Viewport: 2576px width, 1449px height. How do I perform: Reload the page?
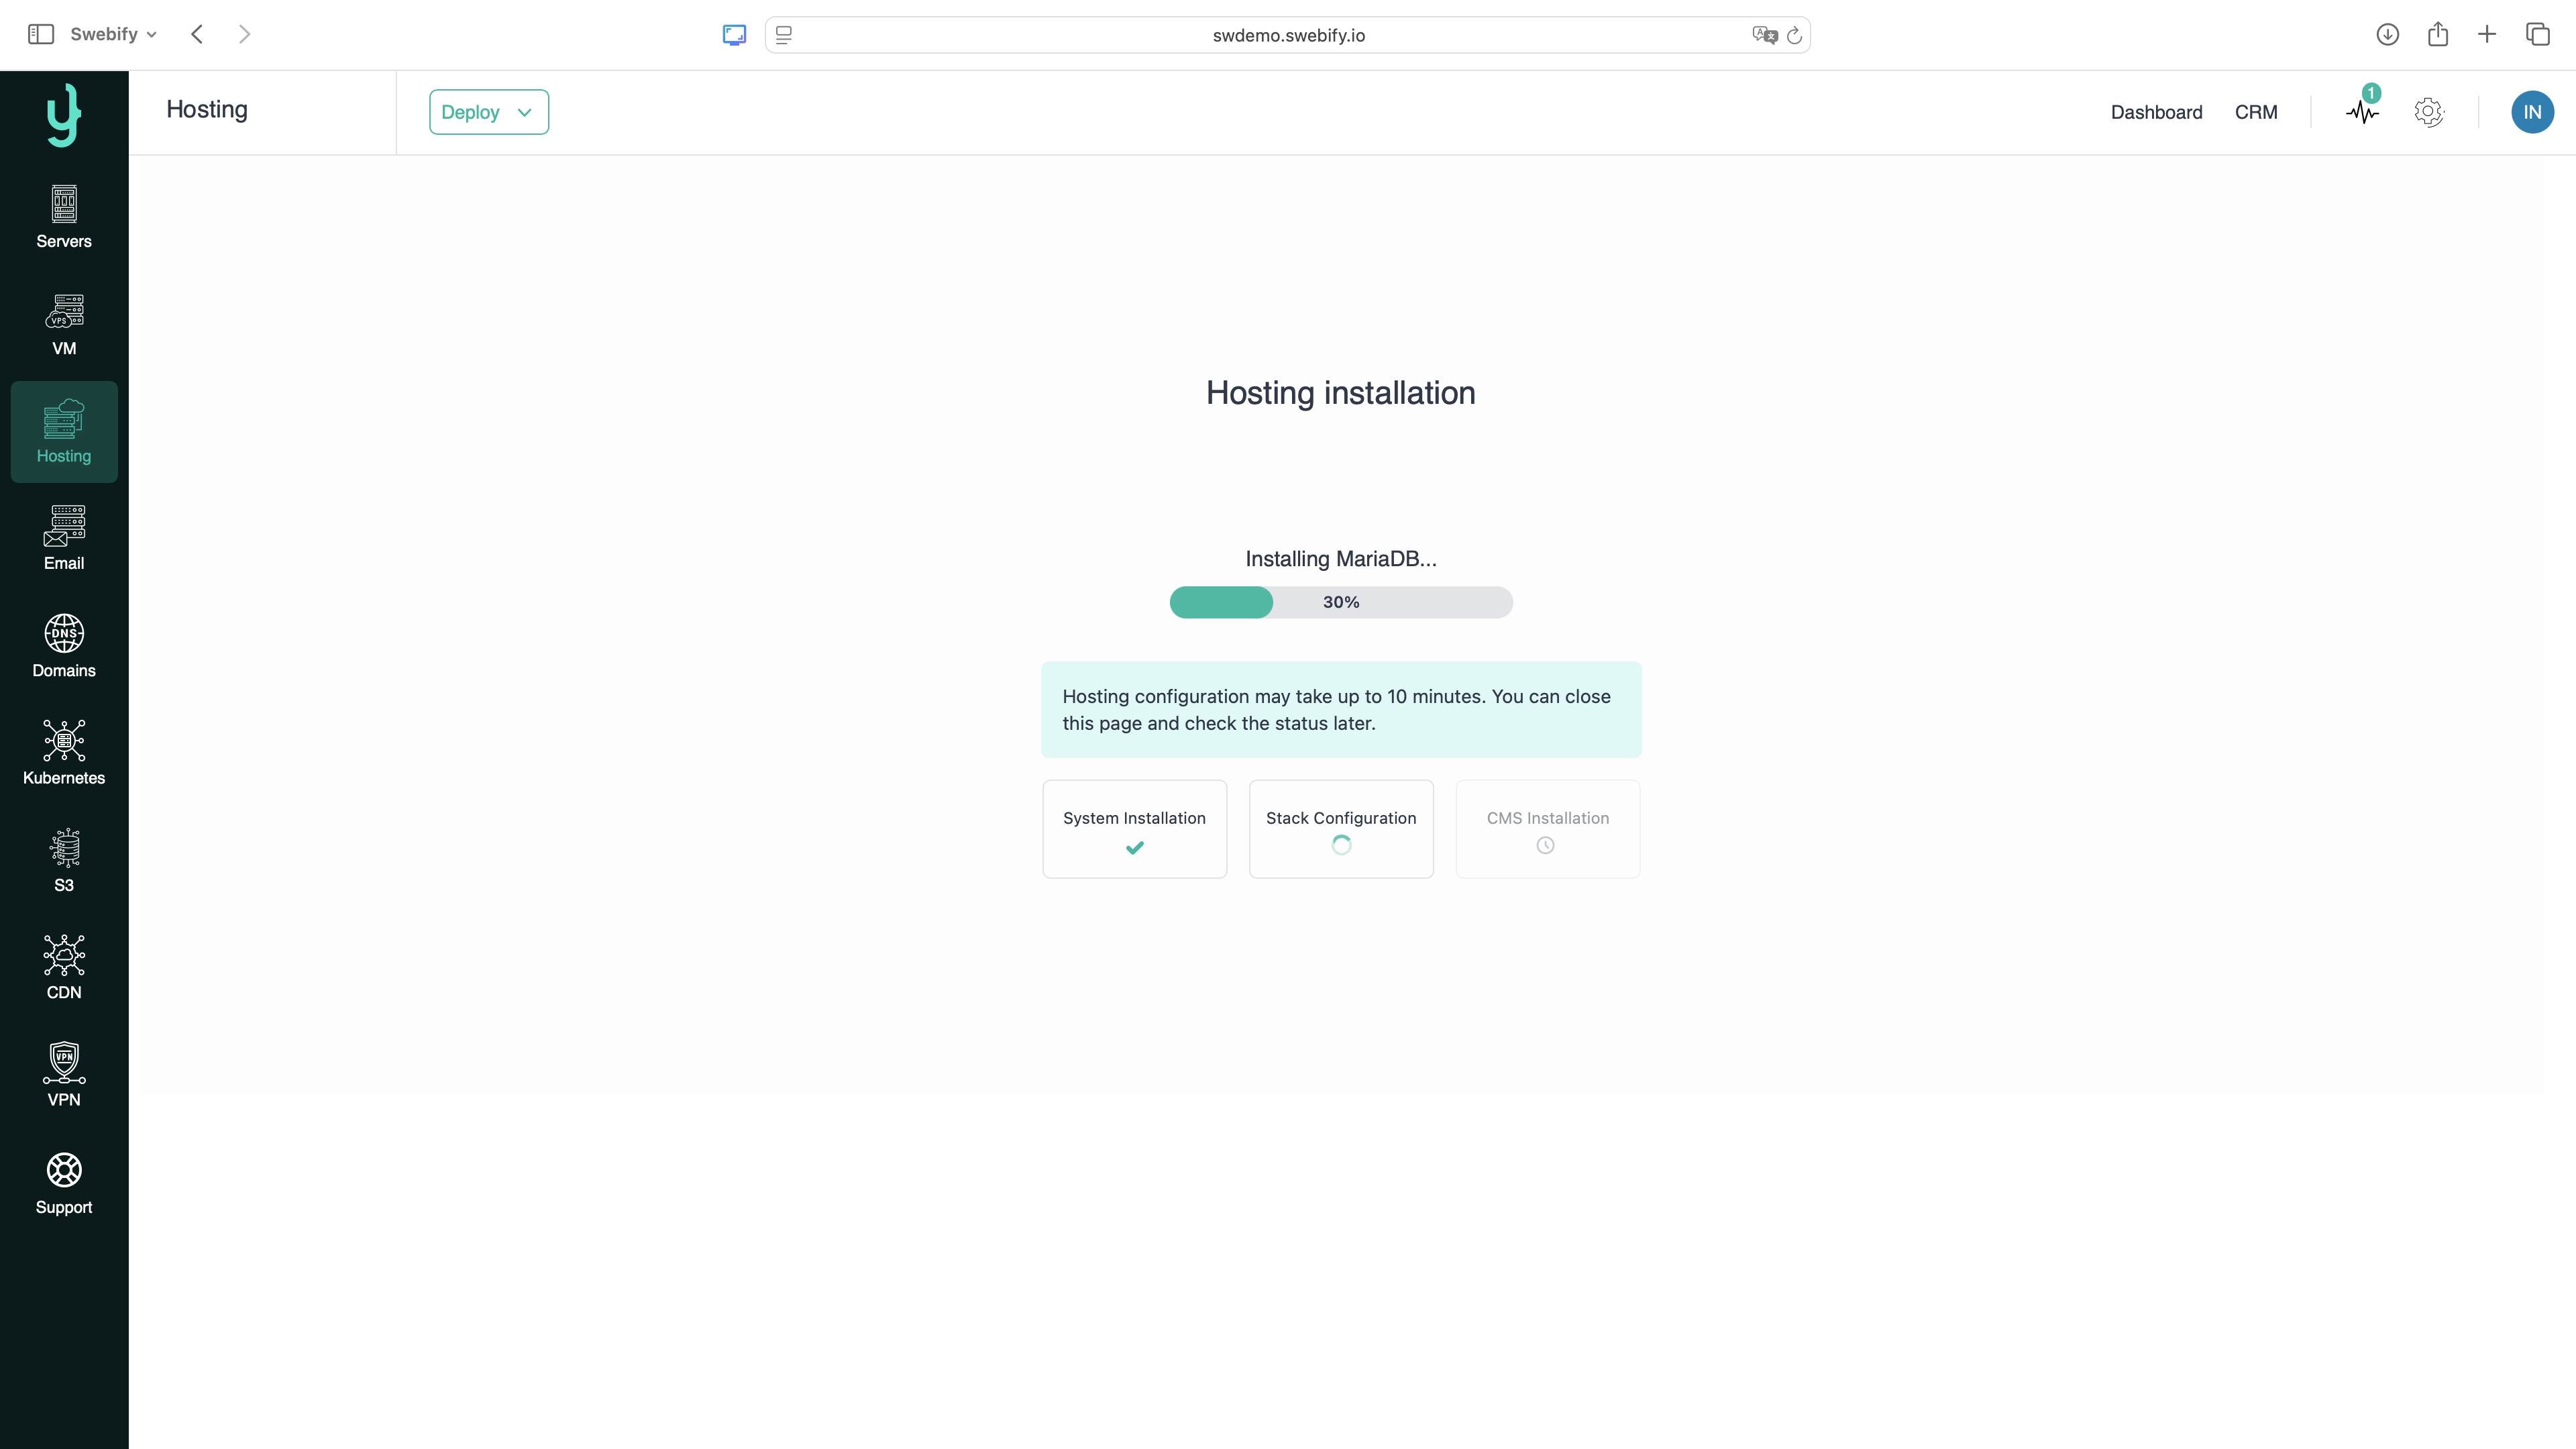tap(1794, 35)
